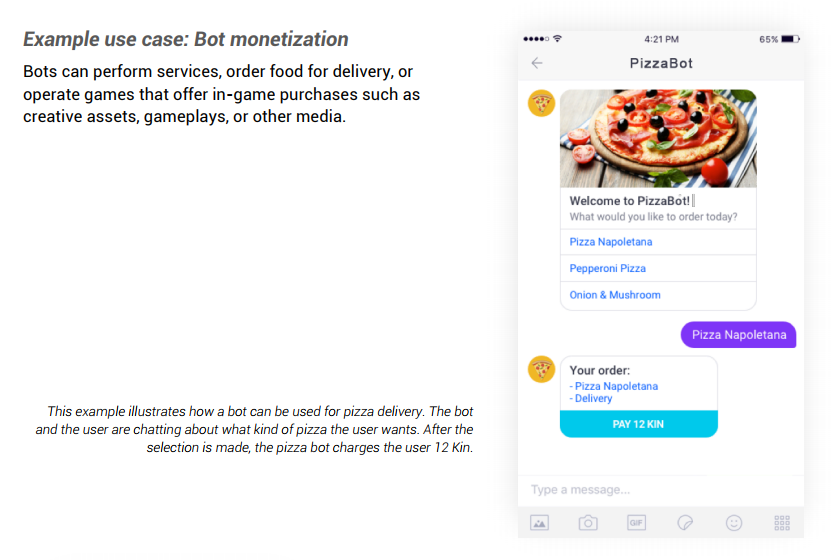Open the GIF picker
This screenshot has height=560, width=835.
point(636,522)
